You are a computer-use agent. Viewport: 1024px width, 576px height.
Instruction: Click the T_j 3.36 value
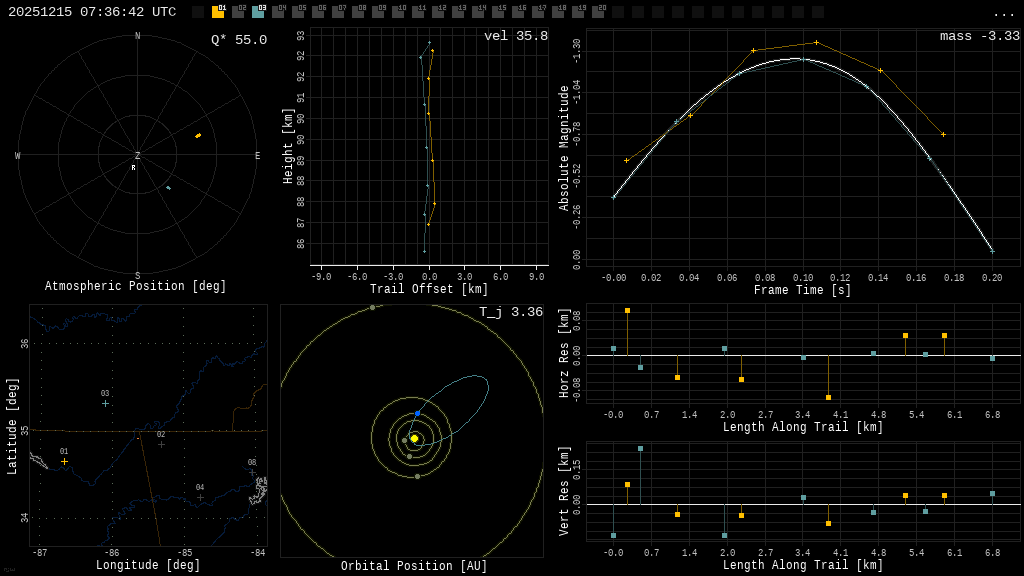(511, 312)
